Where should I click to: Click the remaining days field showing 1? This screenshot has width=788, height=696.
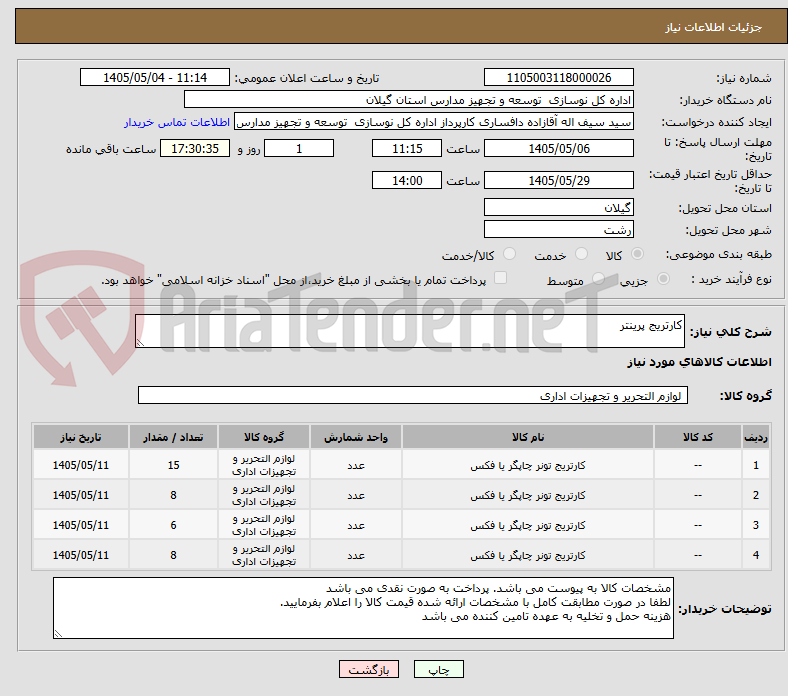coord(299,149)
